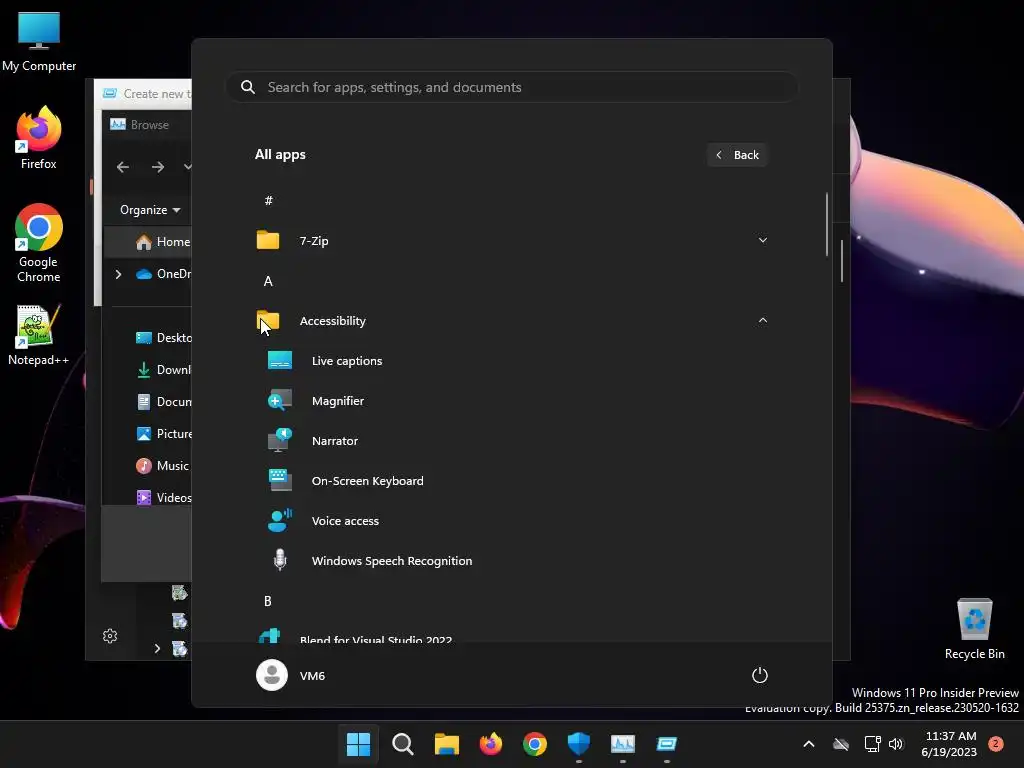This screenshot has height=768, width=1024.
Task: Go Back from All apps
Action: (737, 155)
